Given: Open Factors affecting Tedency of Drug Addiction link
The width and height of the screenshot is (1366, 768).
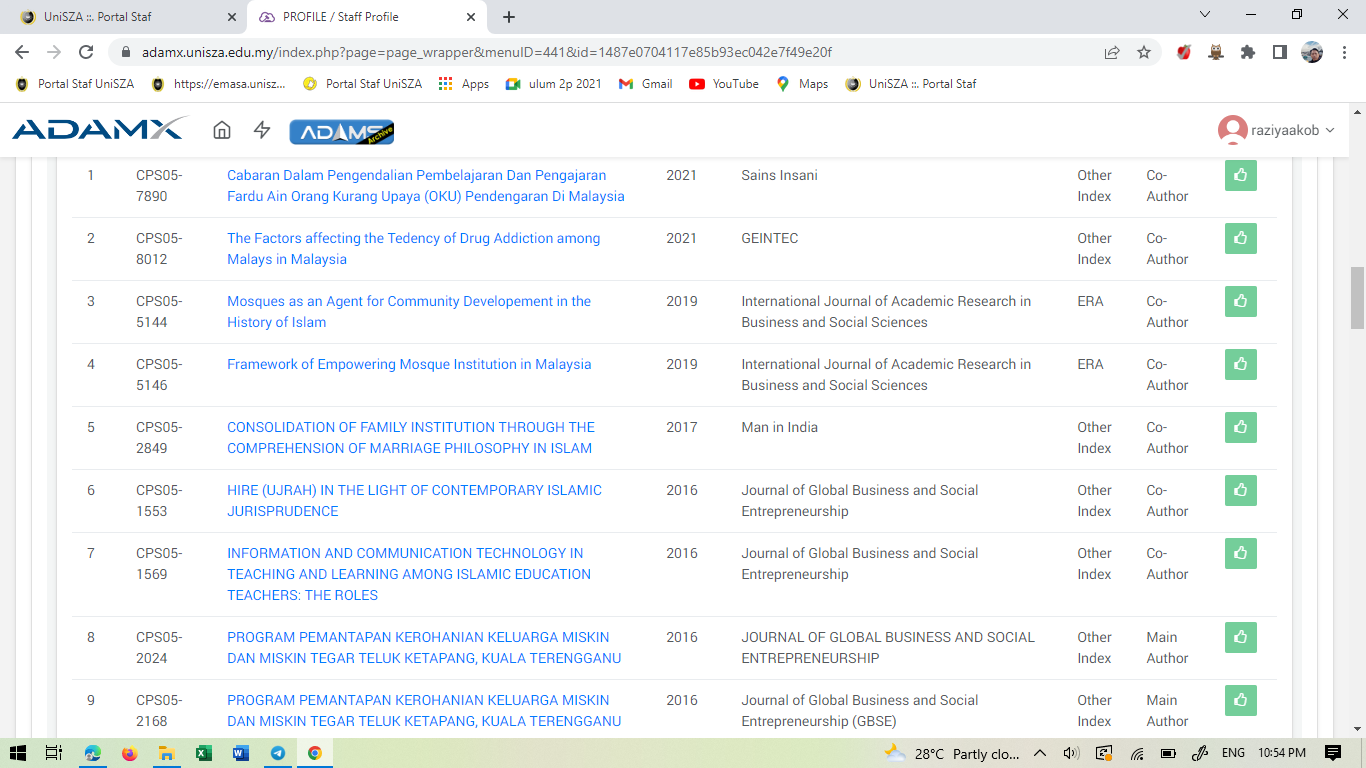Looking at the screenshot, I should click(x=414, y=248).
